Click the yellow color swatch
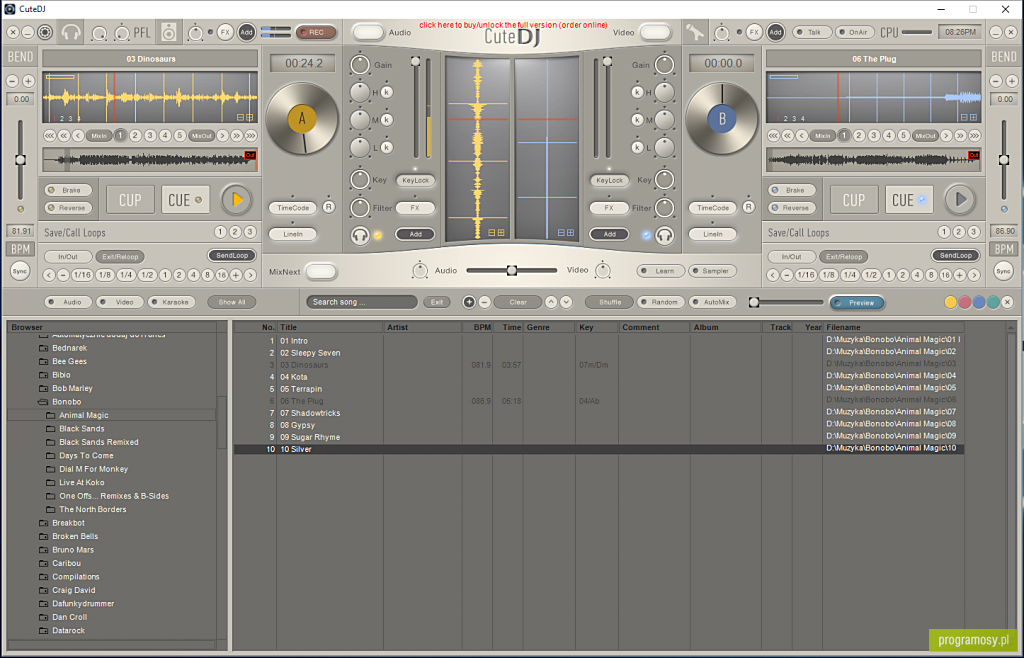Image resolution: width=1024 pixels, height=658 pixels. (x=950, y=302)
